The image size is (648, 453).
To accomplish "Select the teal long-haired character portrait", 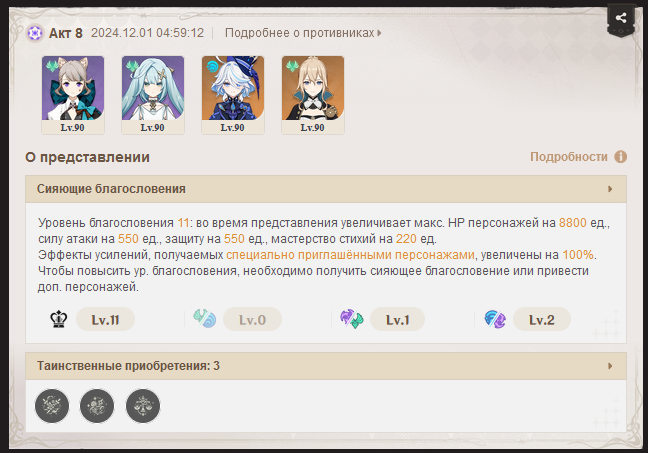I will coord(153,95).
